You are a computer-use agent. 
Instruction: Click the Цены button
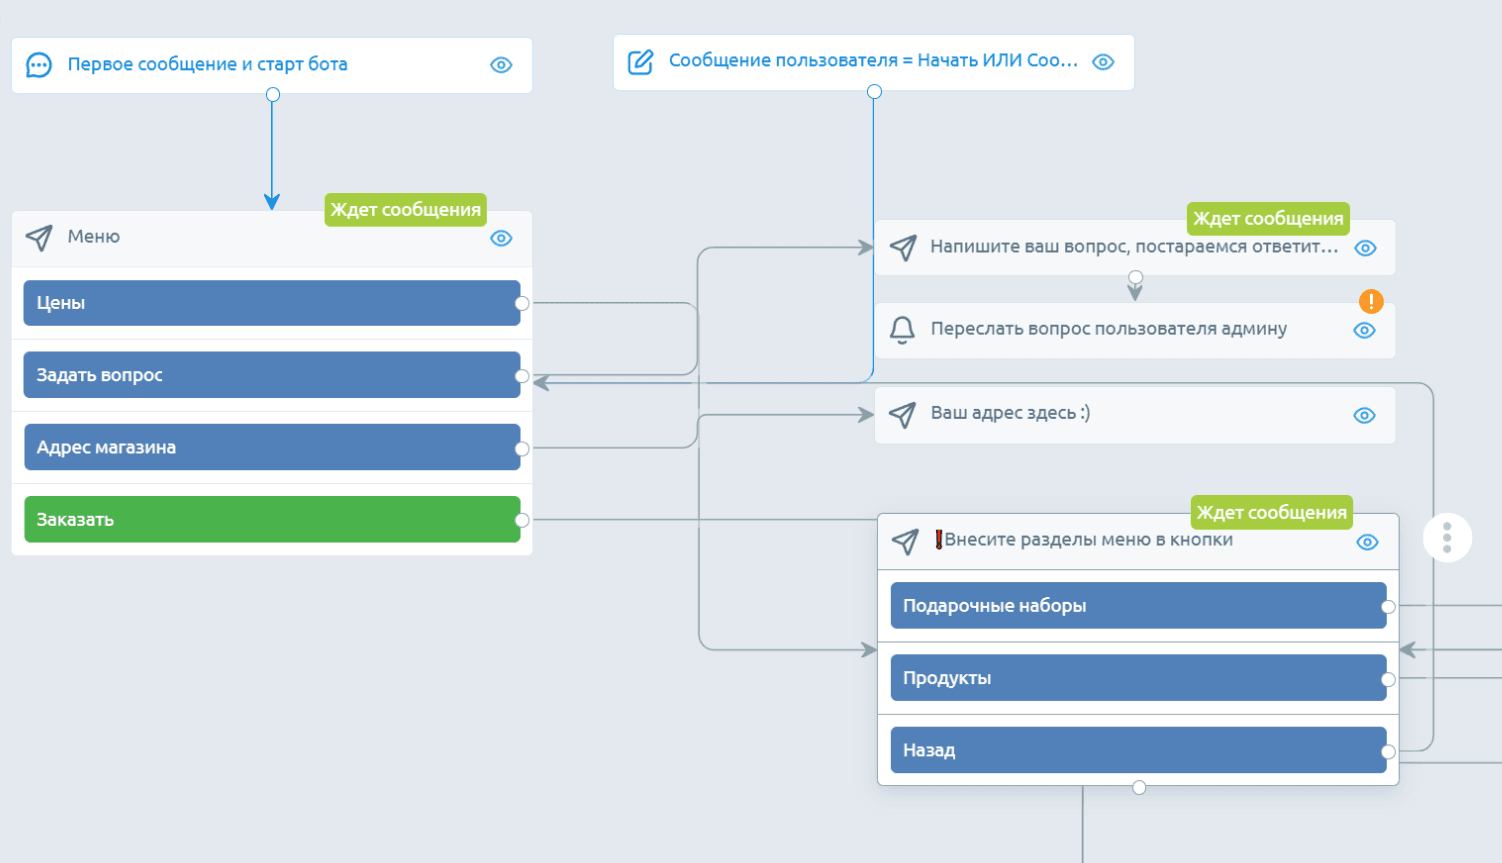(x=272, y=303)
